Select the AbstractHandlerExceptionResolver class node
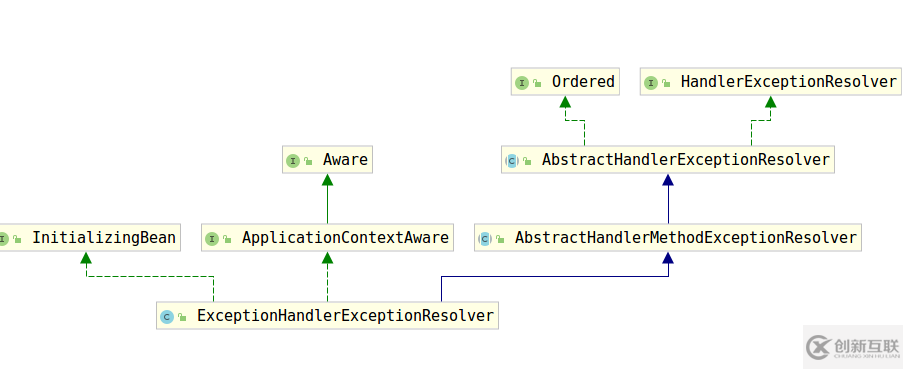The height and width of the screenshot is (369, 903). click(x=667, y=159)
